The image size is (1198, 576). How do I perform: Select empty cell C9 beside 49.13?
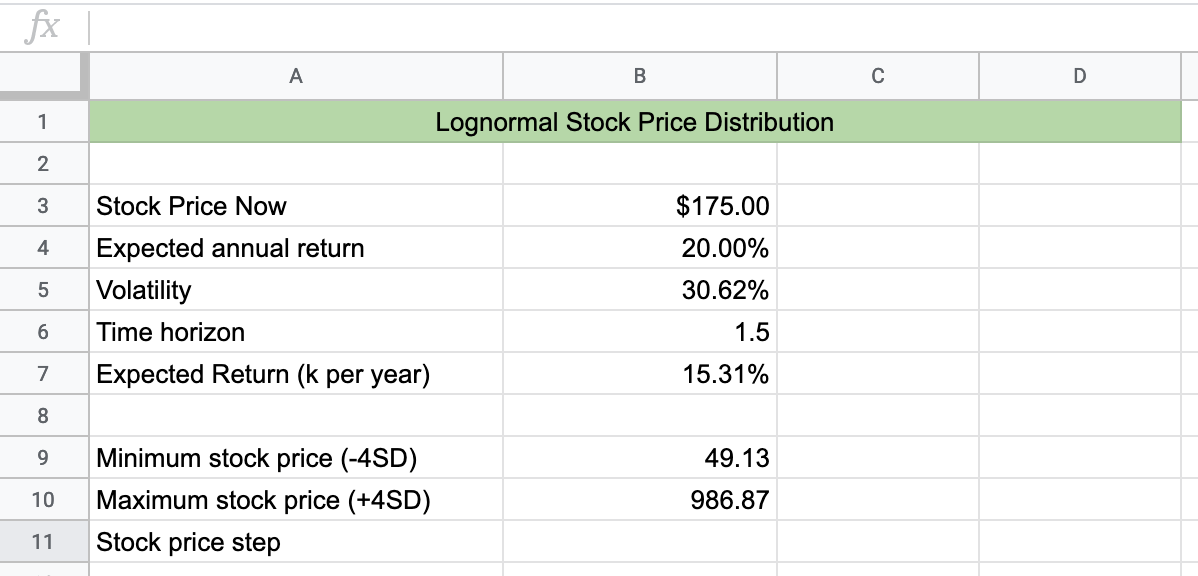point(878,458)
